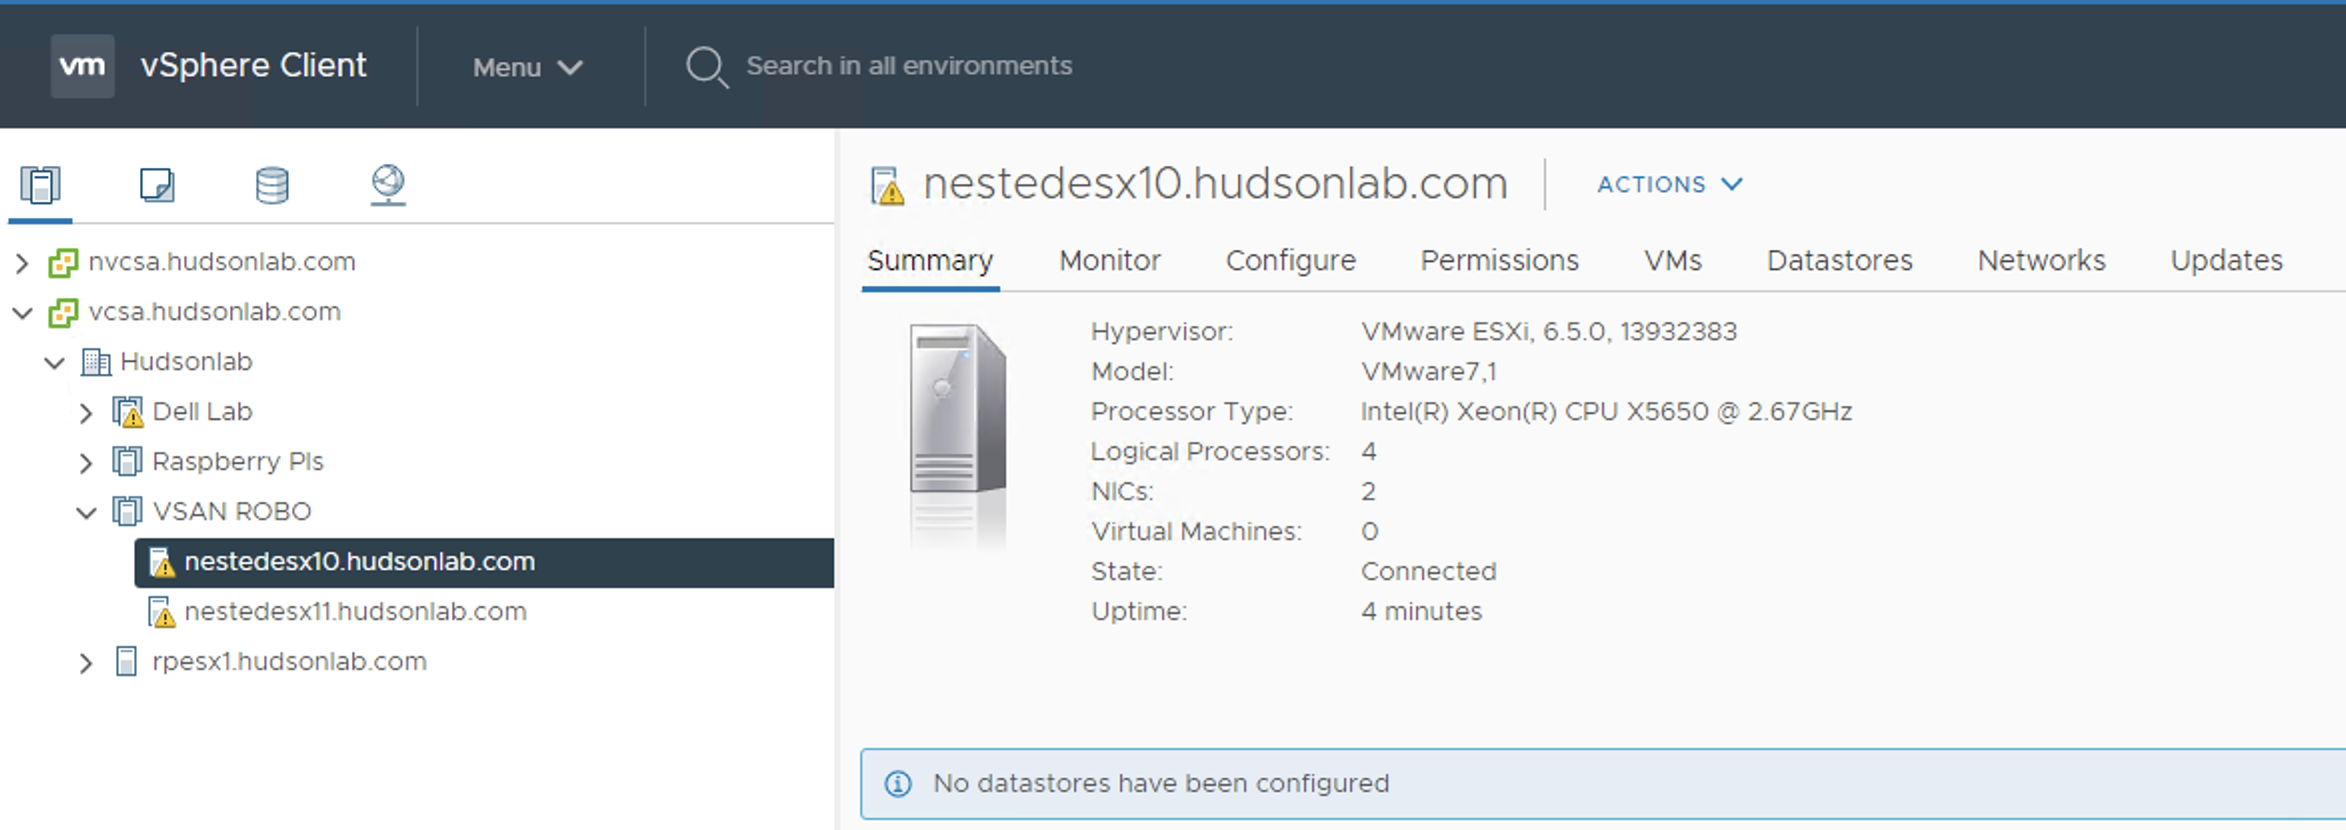
Task: Click nestedesx10 host warning icon in tree
Action: pos(162,562)
